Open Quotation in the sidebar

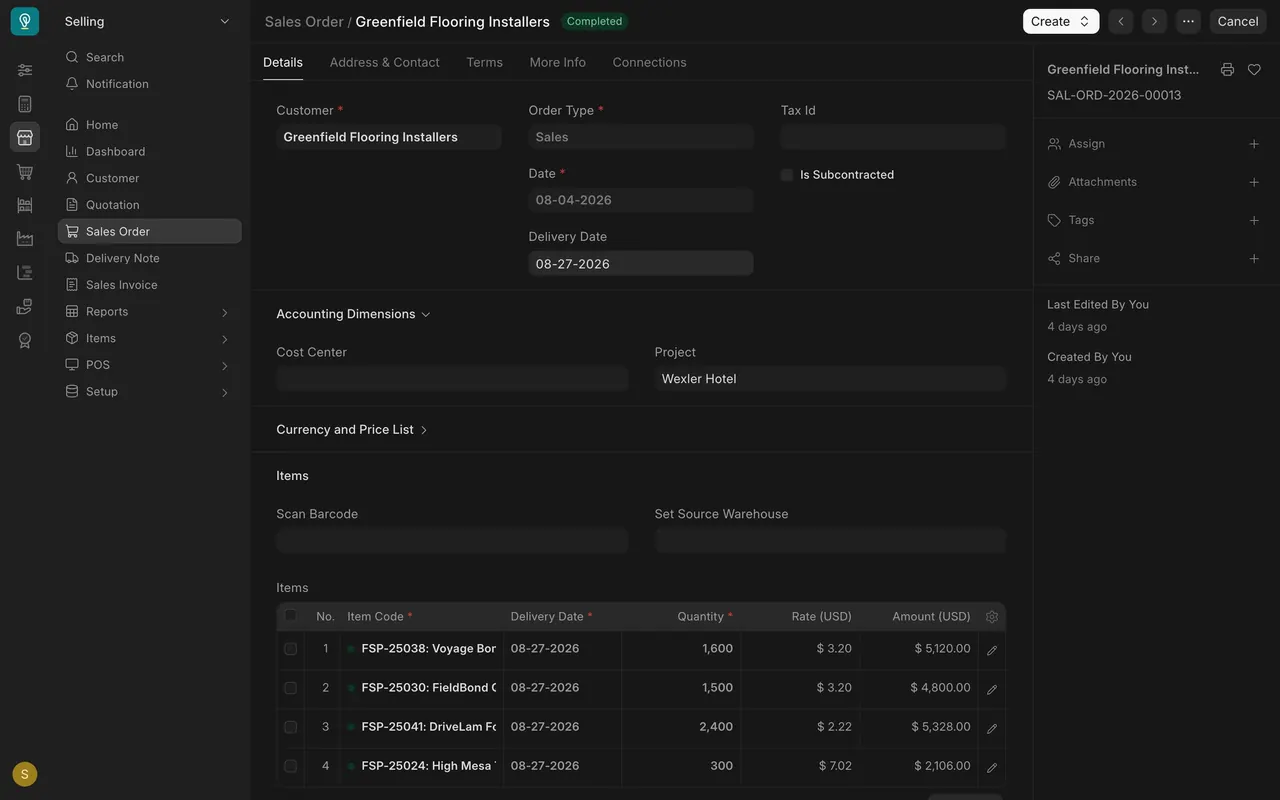[x=149, y=205]
